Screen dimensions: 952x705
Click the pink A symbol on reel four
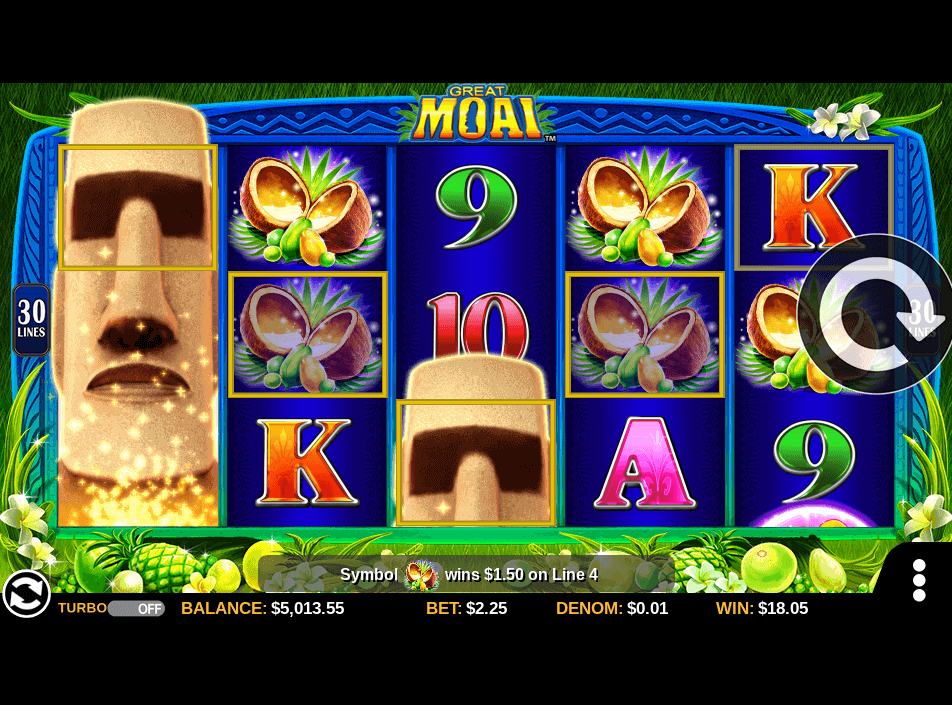[645, 463]
